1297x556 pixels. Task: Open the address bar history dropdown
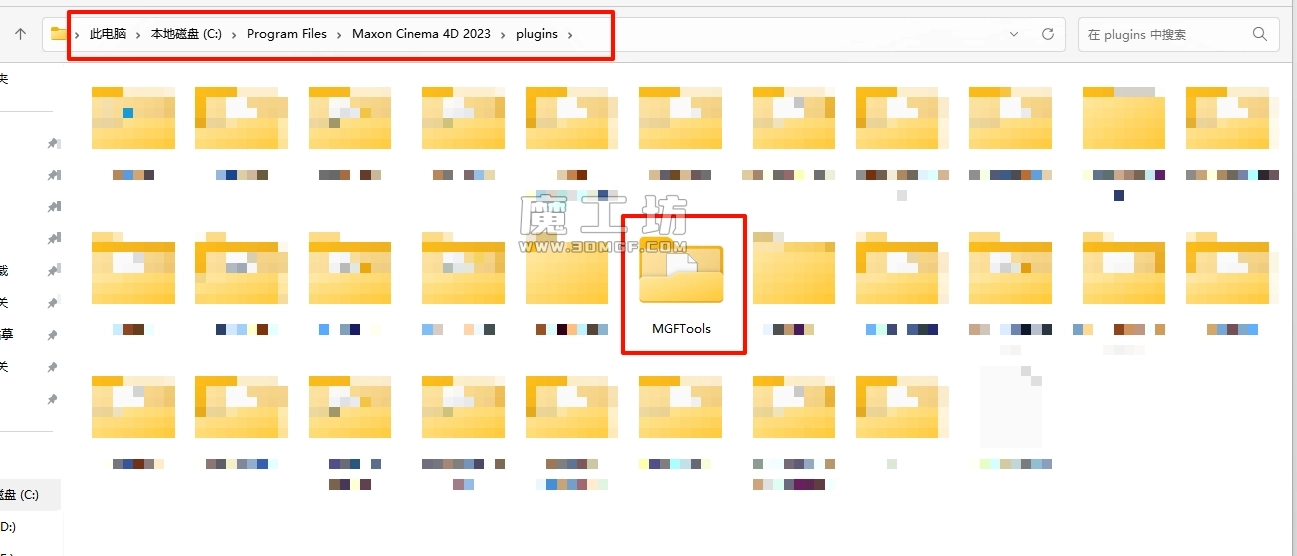tap(1015, 34)
